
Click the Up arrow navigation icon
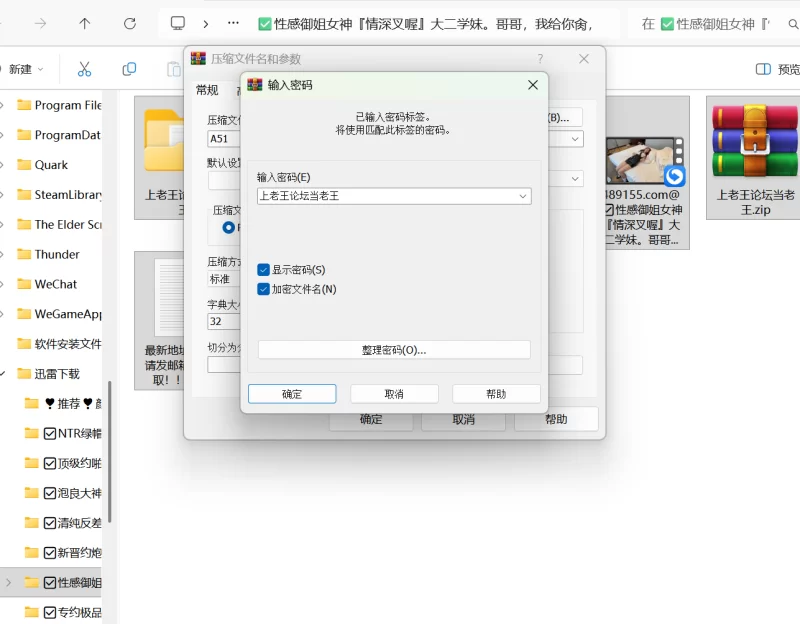coord(85,23)
